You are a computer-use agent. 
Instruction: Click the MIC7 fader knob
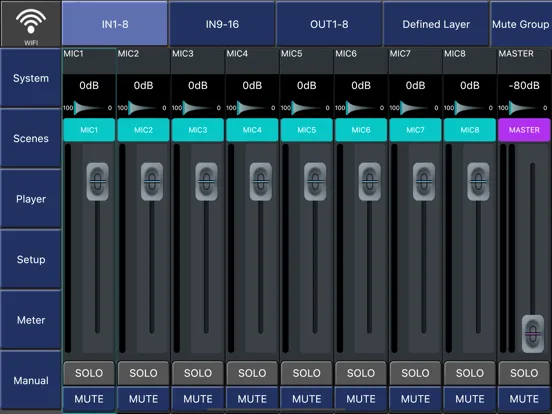point(424,182)
